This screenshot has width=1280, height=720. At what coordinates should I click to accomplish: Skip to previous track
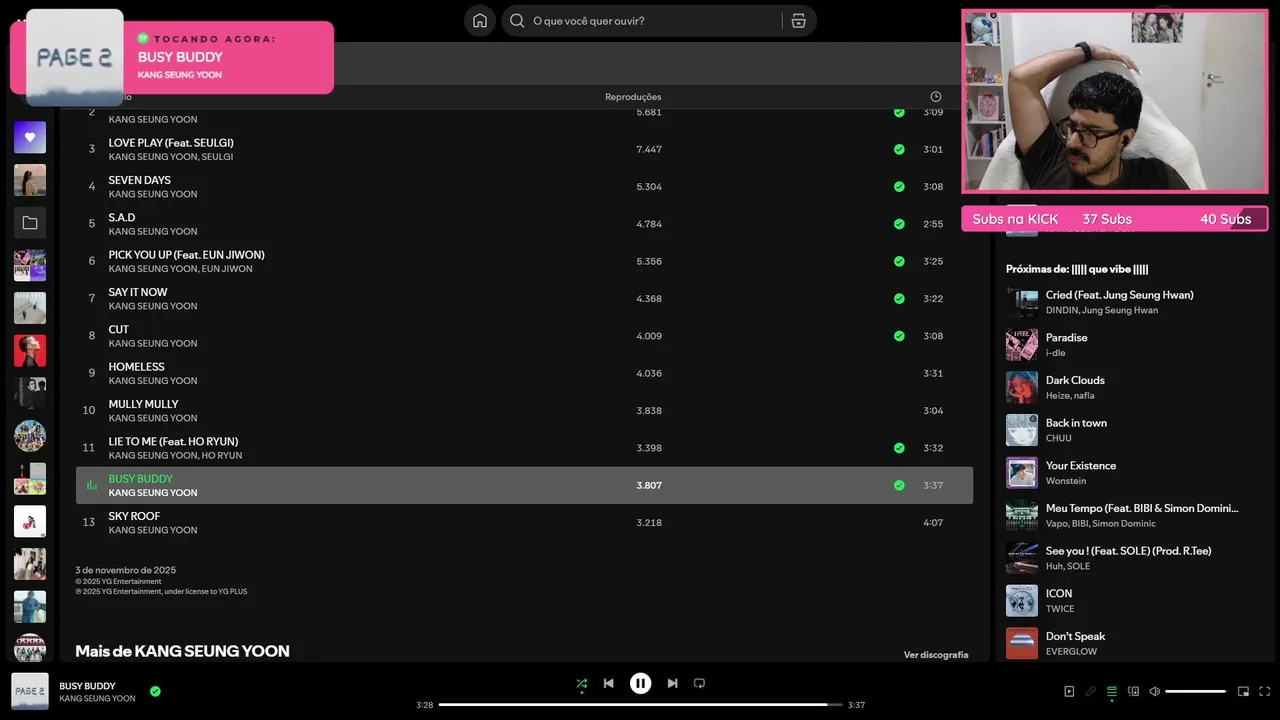(608, 684)
